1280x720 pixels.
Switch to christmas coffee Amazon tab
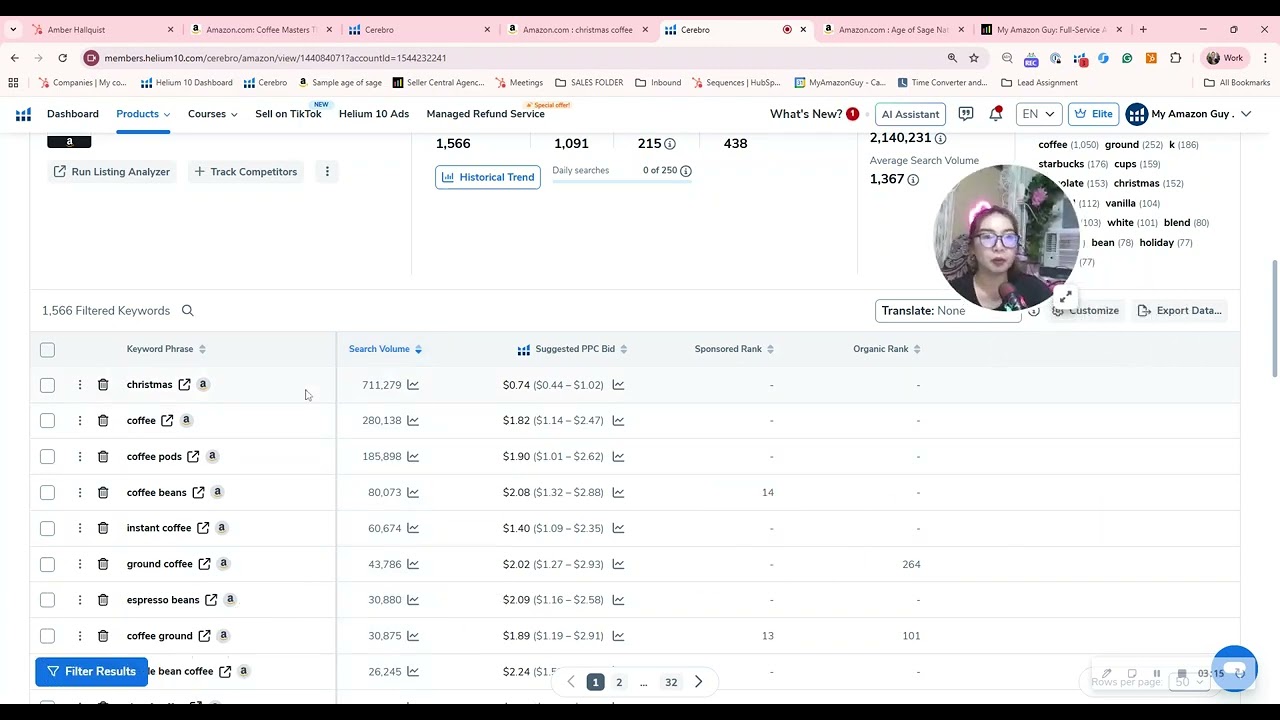pyautogui.click(x=577, y=30)
